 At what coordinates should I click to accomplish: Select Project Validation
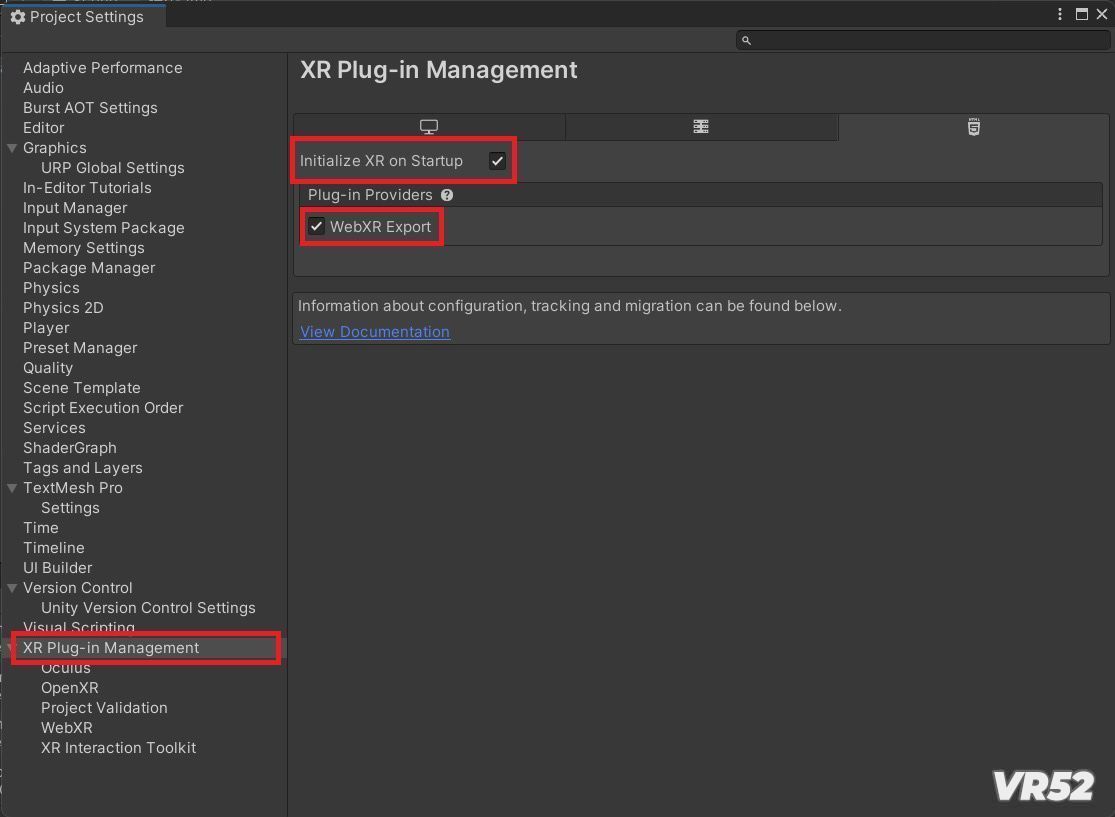tap(105, 707)
